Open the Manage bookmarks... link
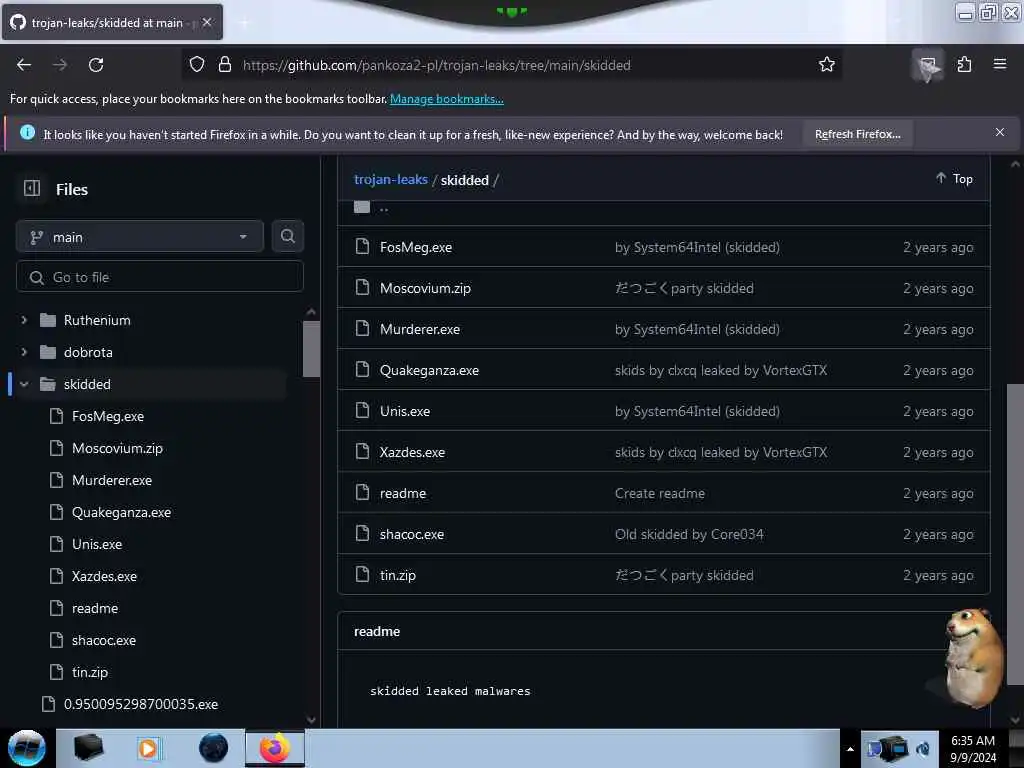Image resolution: width=1024 pixels, height=768 pixels. (x=447, y=99)
